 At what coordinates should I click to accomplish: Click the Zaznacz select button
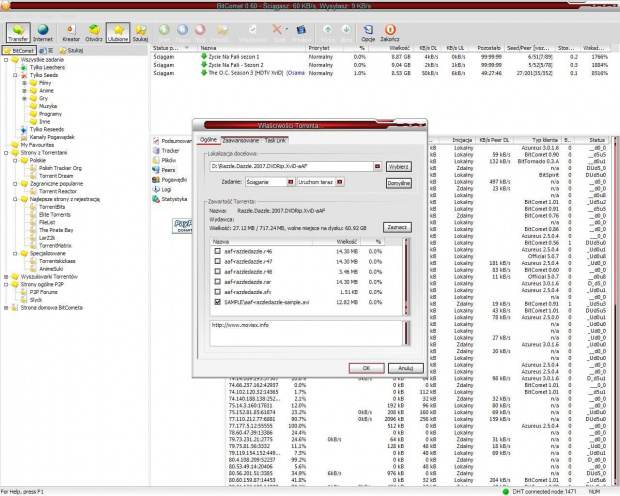pyautogui.click(x=397, y=227)
